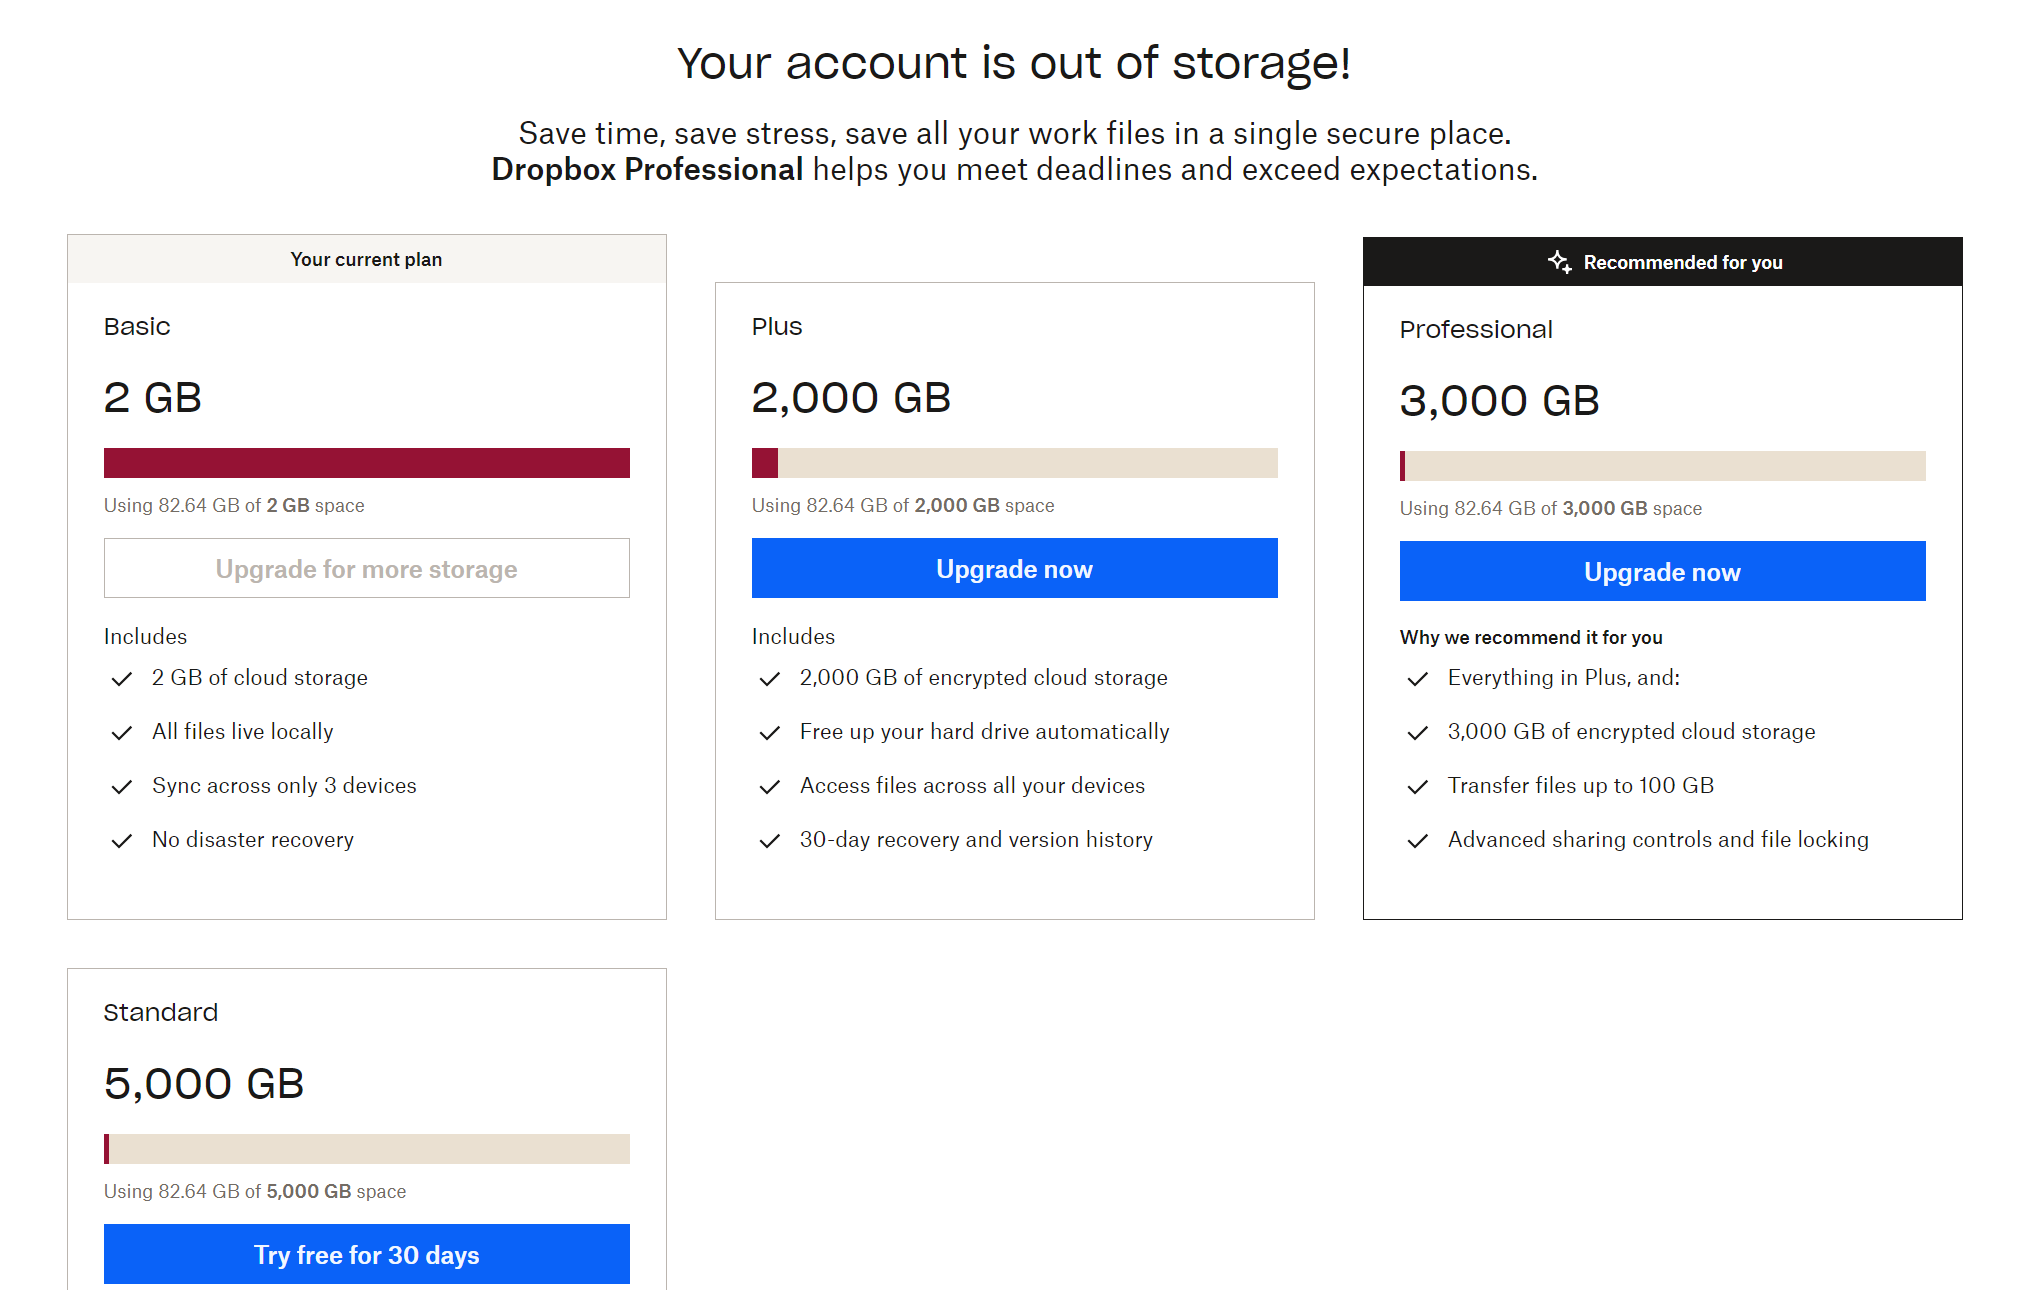
Task: Click checkmark next to Everything in Plus
Action: (1418, 679)
